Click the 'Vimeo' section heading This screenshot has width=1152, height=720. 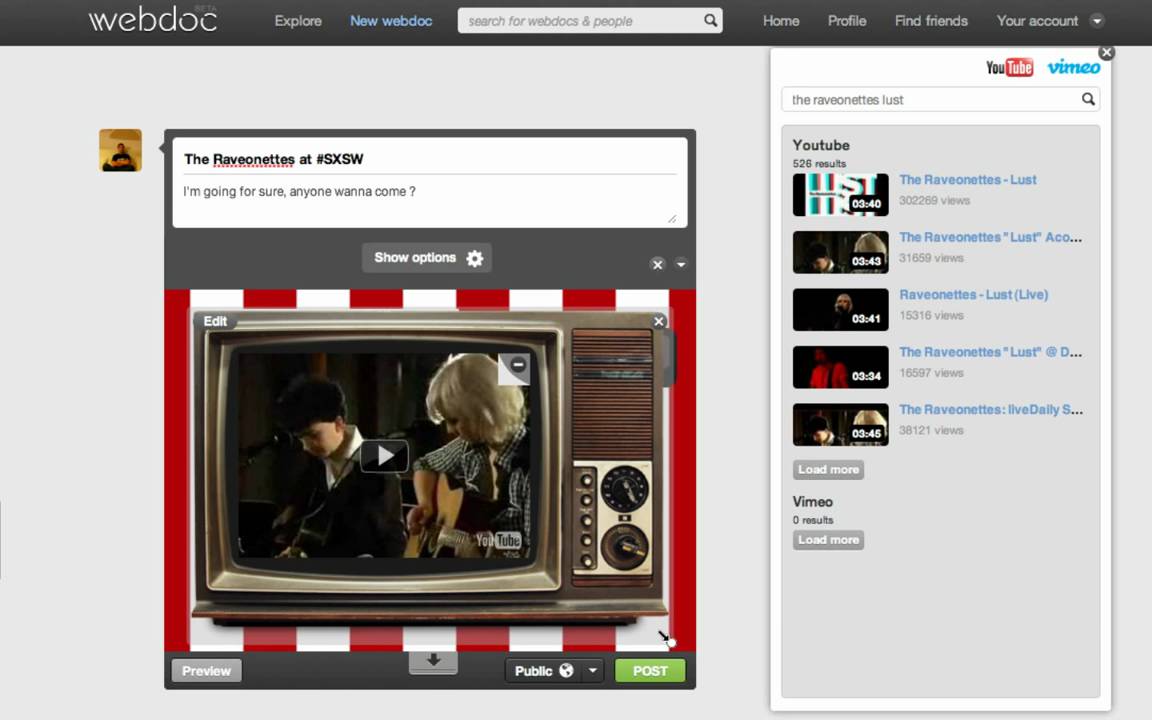click(x=813, y=502)
